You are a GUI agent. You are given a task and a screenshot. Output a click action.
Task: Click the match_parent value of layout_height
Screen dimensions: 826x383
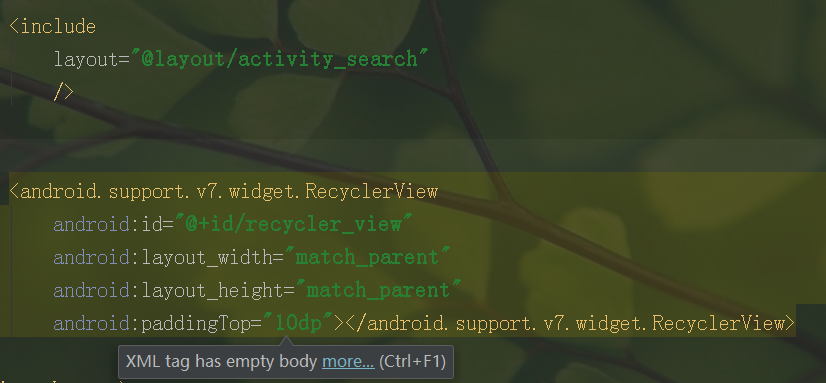pos(378,290)
